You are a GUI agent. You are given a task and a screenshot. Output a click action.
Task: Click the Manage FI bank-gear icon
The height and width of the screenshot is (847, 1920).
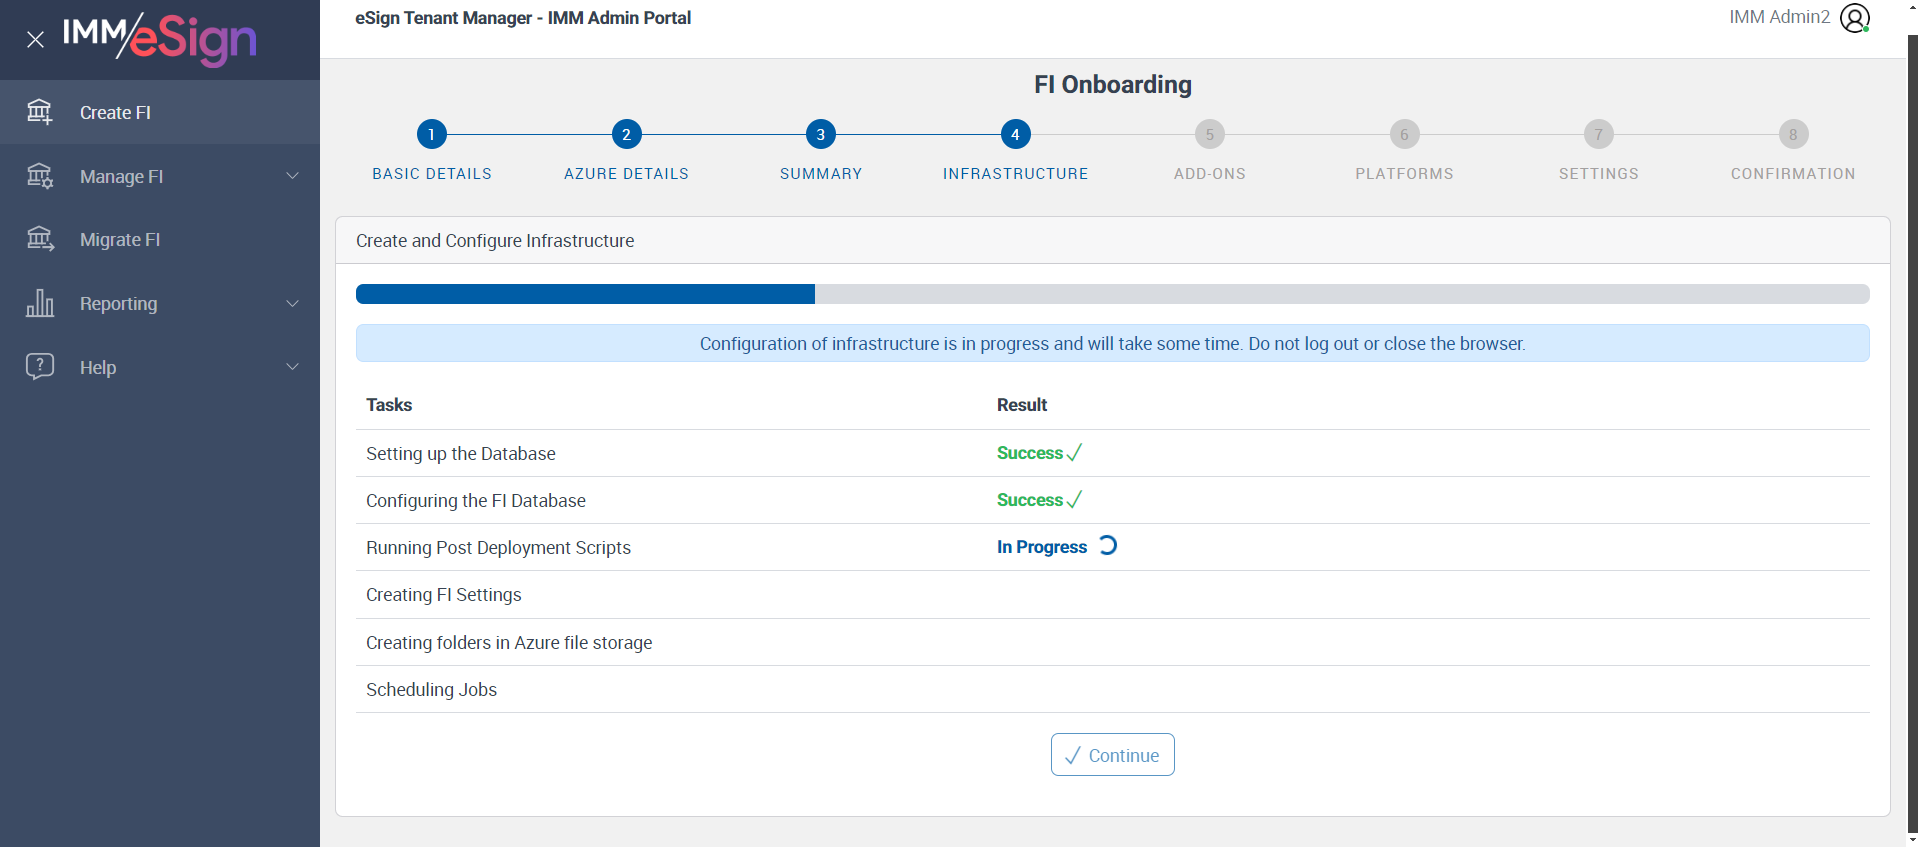(40, 176)
